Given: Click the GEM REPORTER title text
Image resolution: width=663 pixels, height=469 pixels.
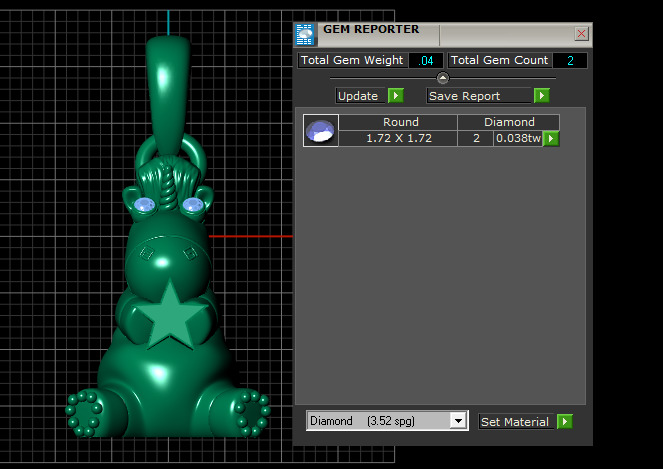Looking at the screenshot, I should [x=371, y=29].
